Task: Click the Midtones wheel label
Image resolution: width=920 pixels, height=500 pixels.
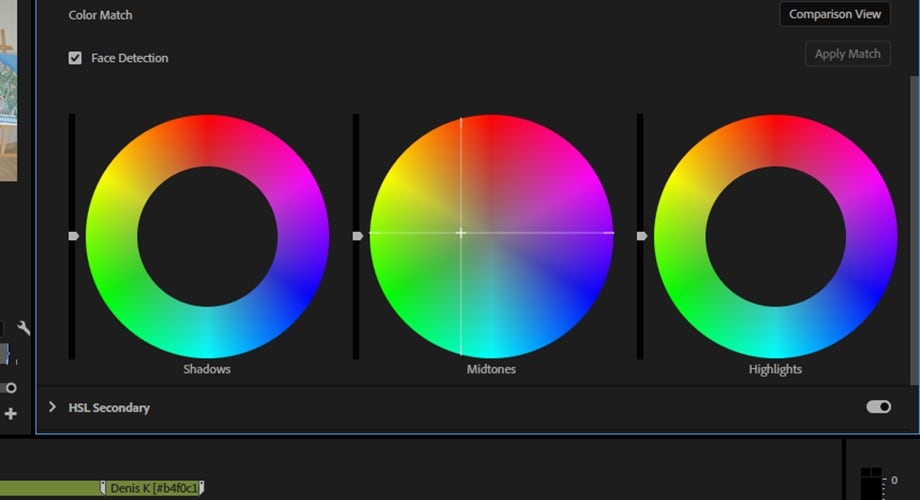Action: pyautogui.click(x=491, y=369)
